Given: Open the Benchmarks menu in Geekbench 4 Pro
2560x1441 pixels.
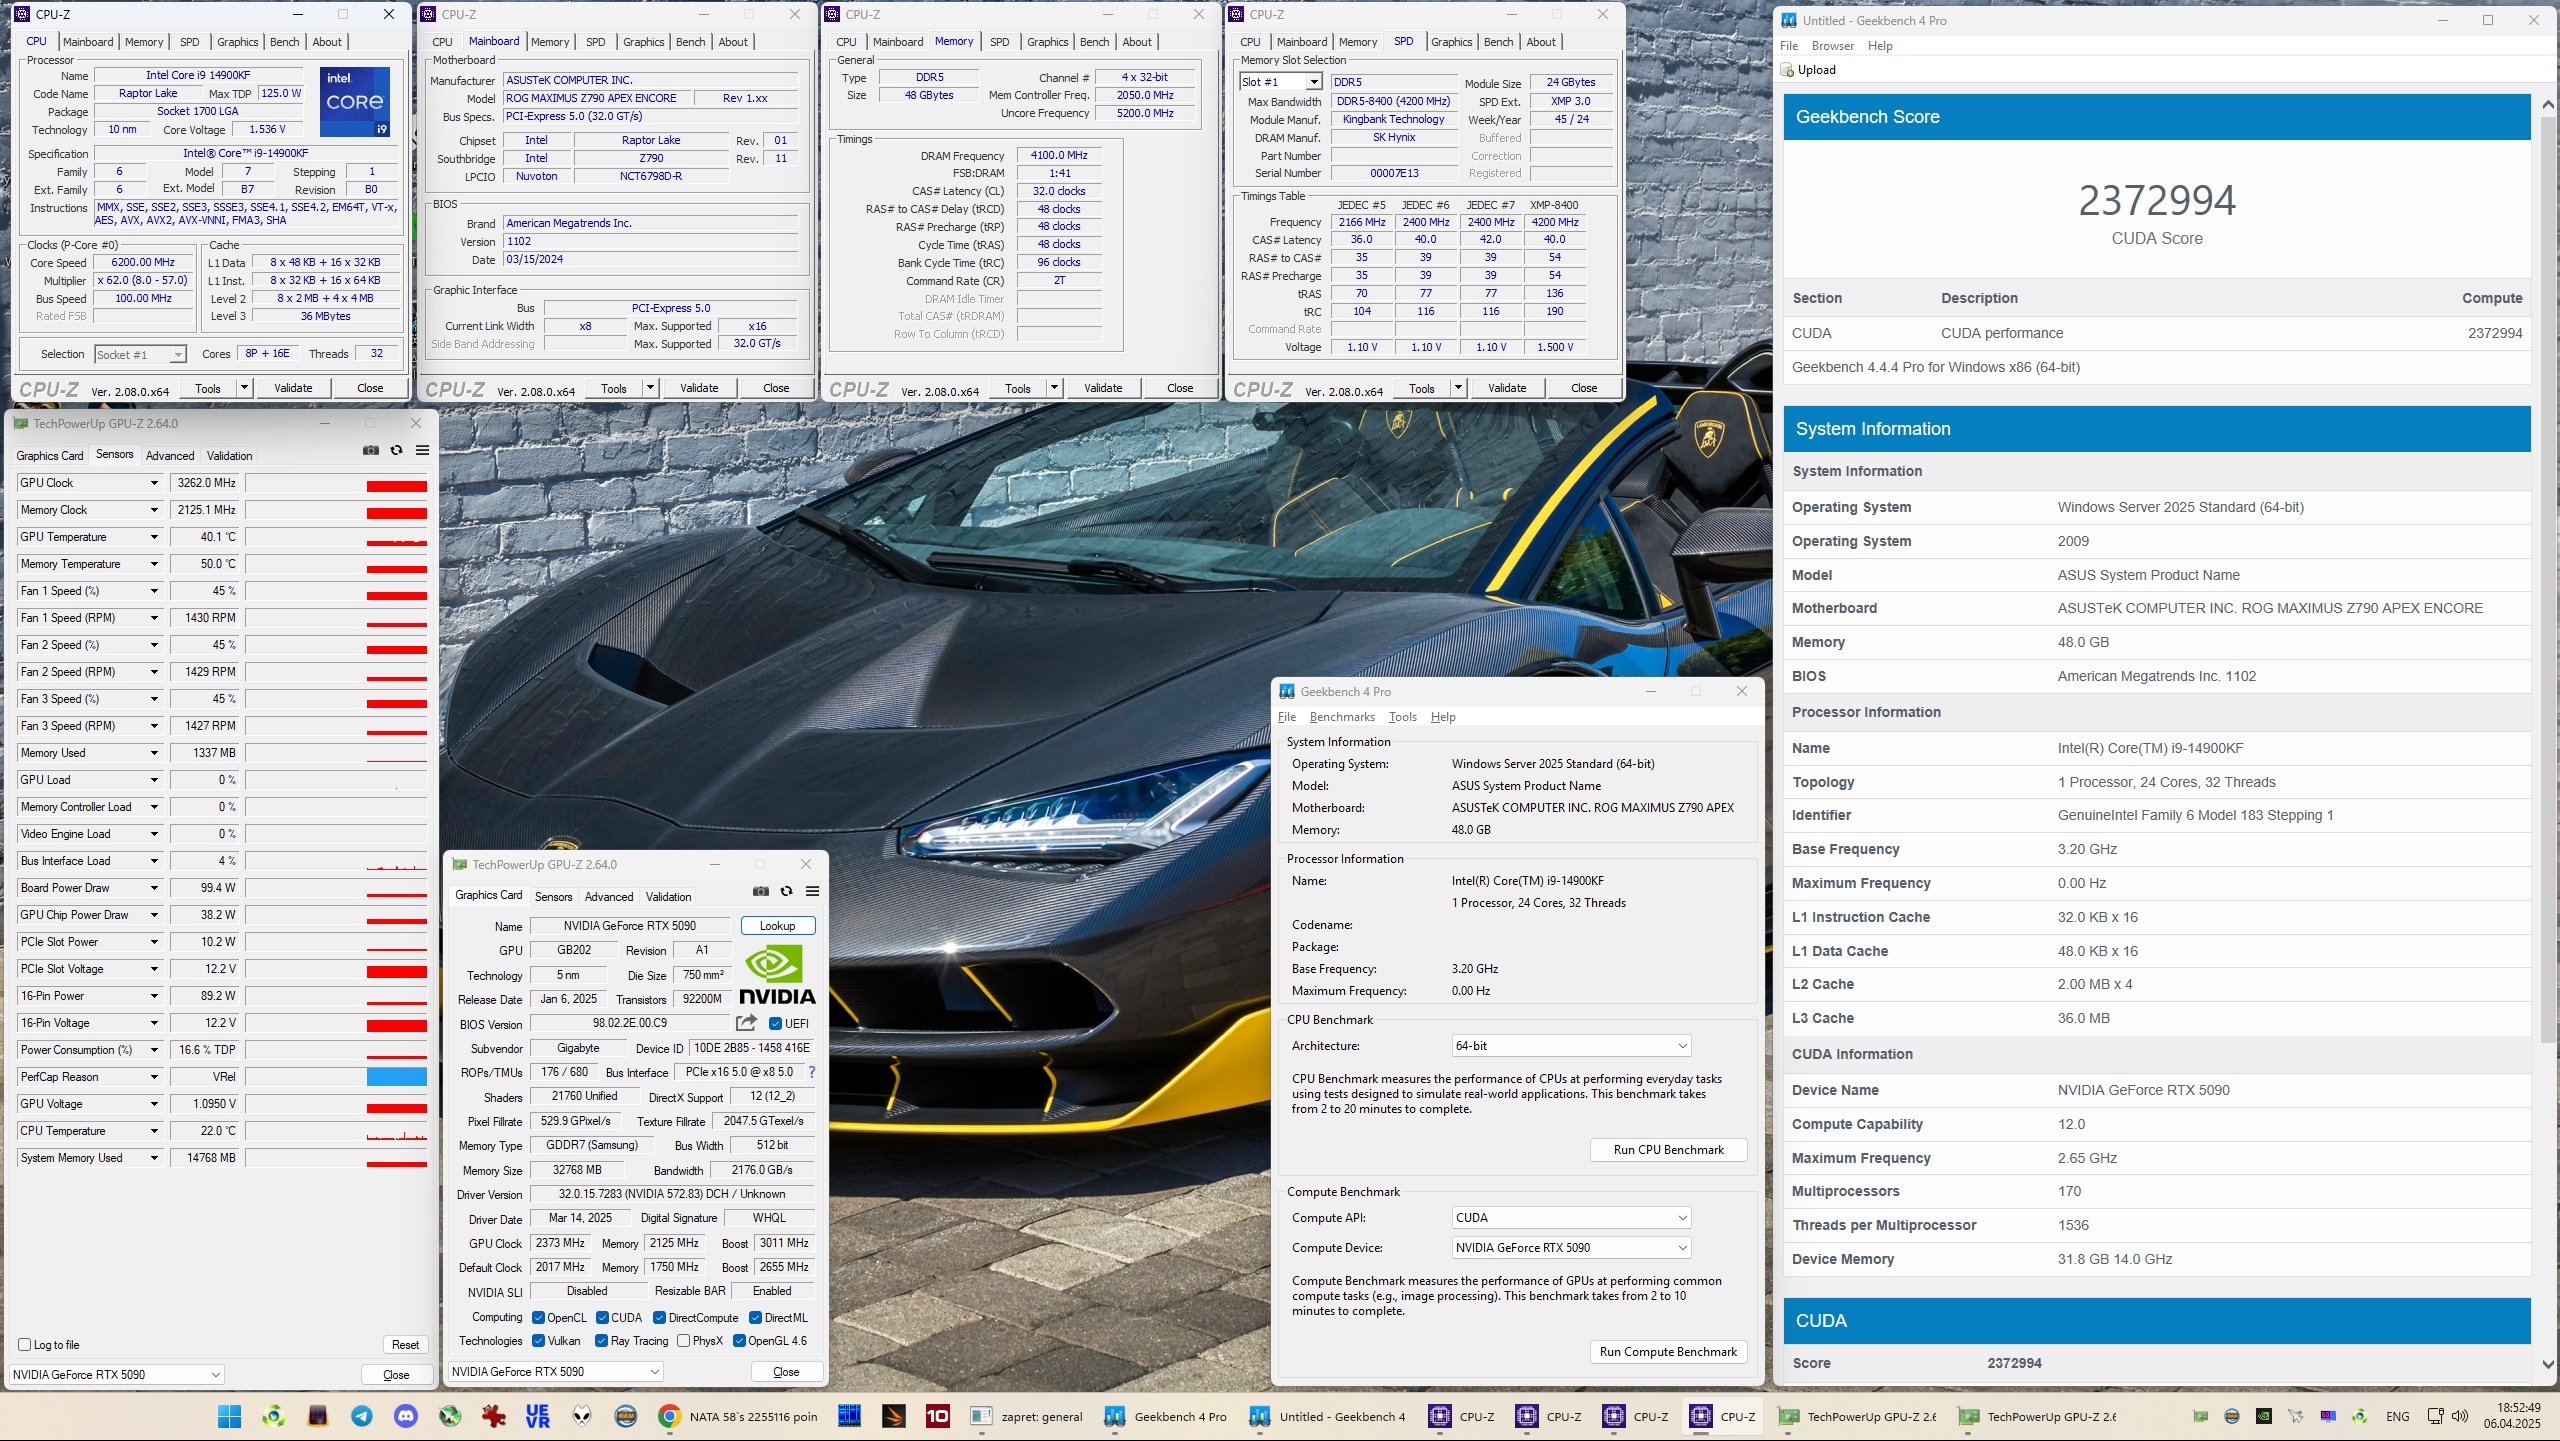Looking at the screenshot, I should (x=1342, y=717).
